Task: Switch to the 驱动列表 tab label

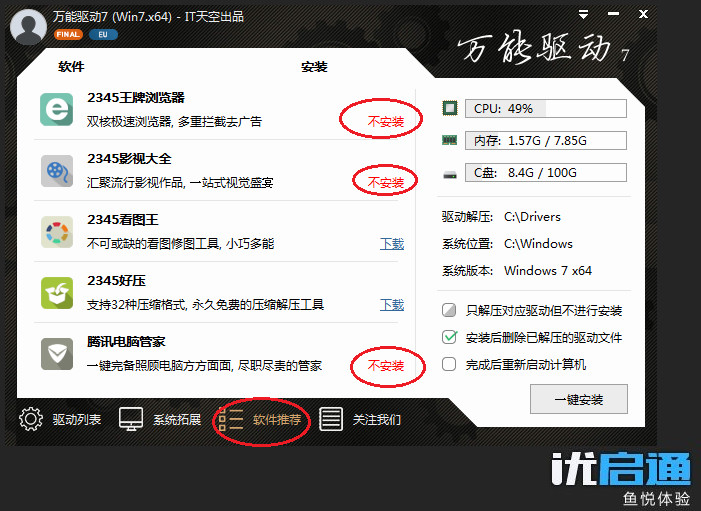Action: click(x=77, y=420)
